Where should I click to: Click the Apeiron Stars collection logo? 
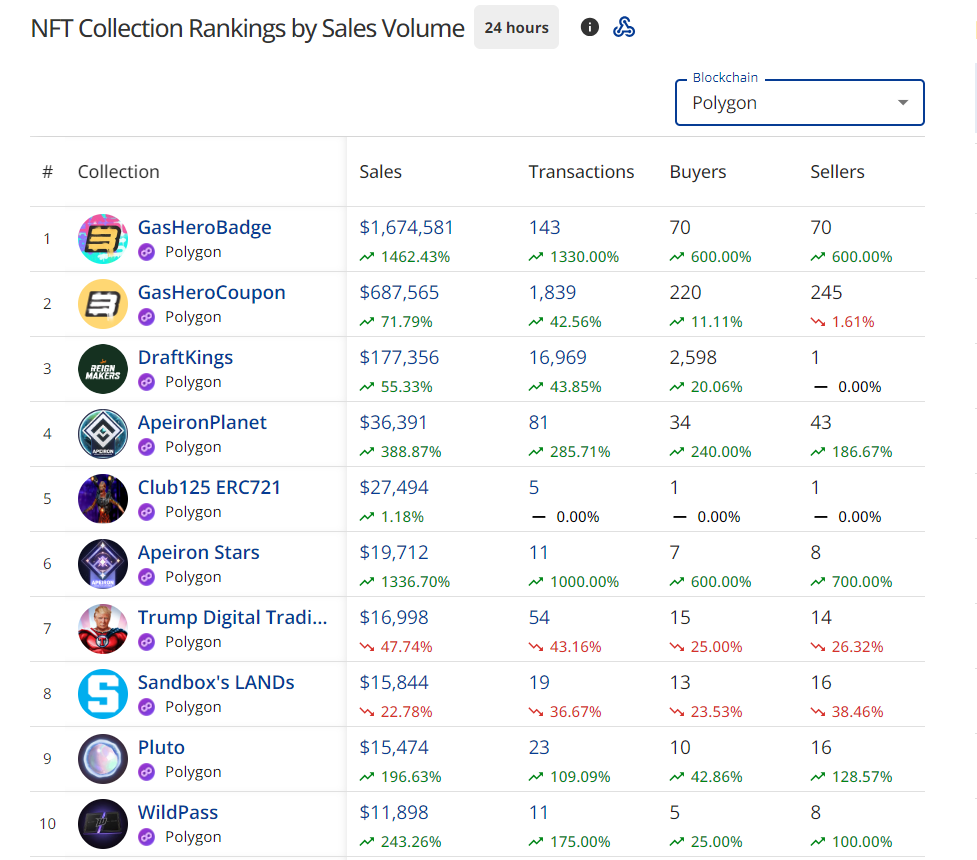tap(103, 564)
